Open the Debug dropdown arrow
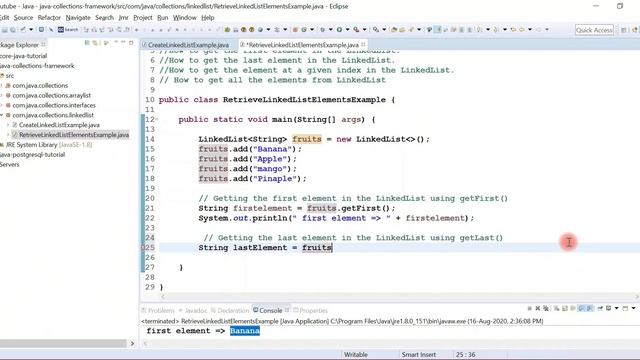This screenshot has height=360, width=640. click(x=331, y=30)
